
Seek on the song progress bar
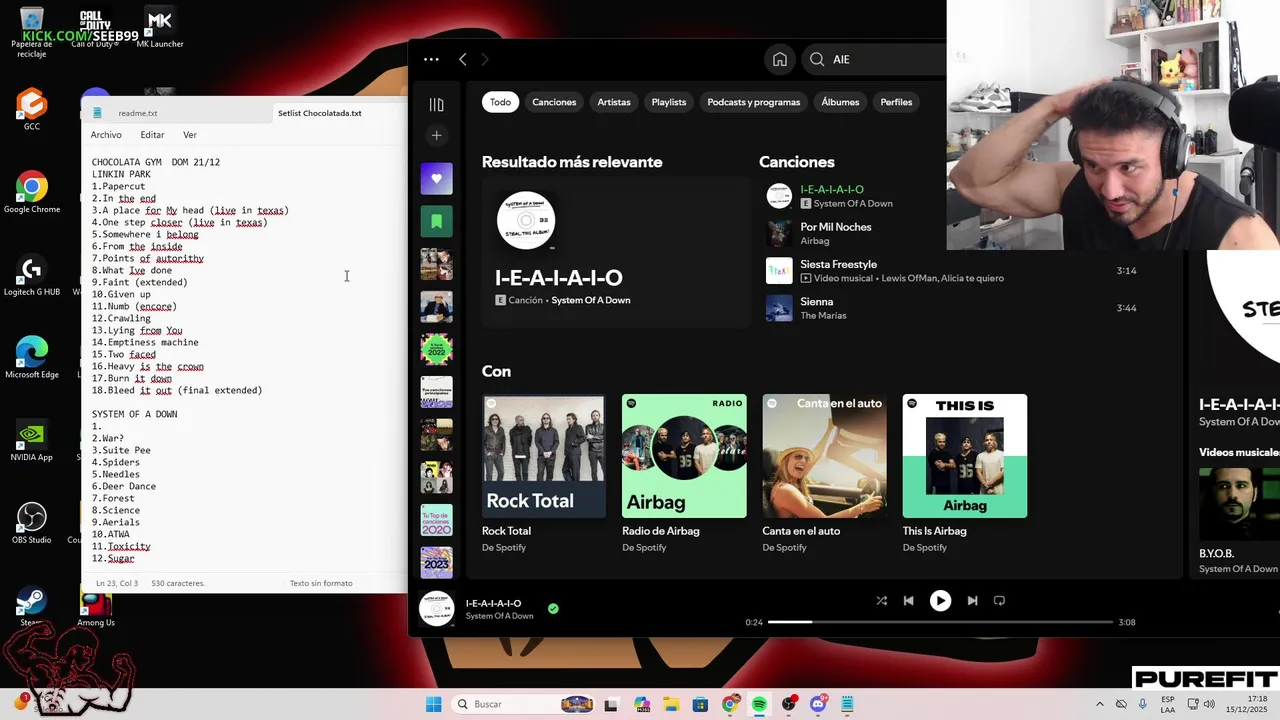(940, 622)
